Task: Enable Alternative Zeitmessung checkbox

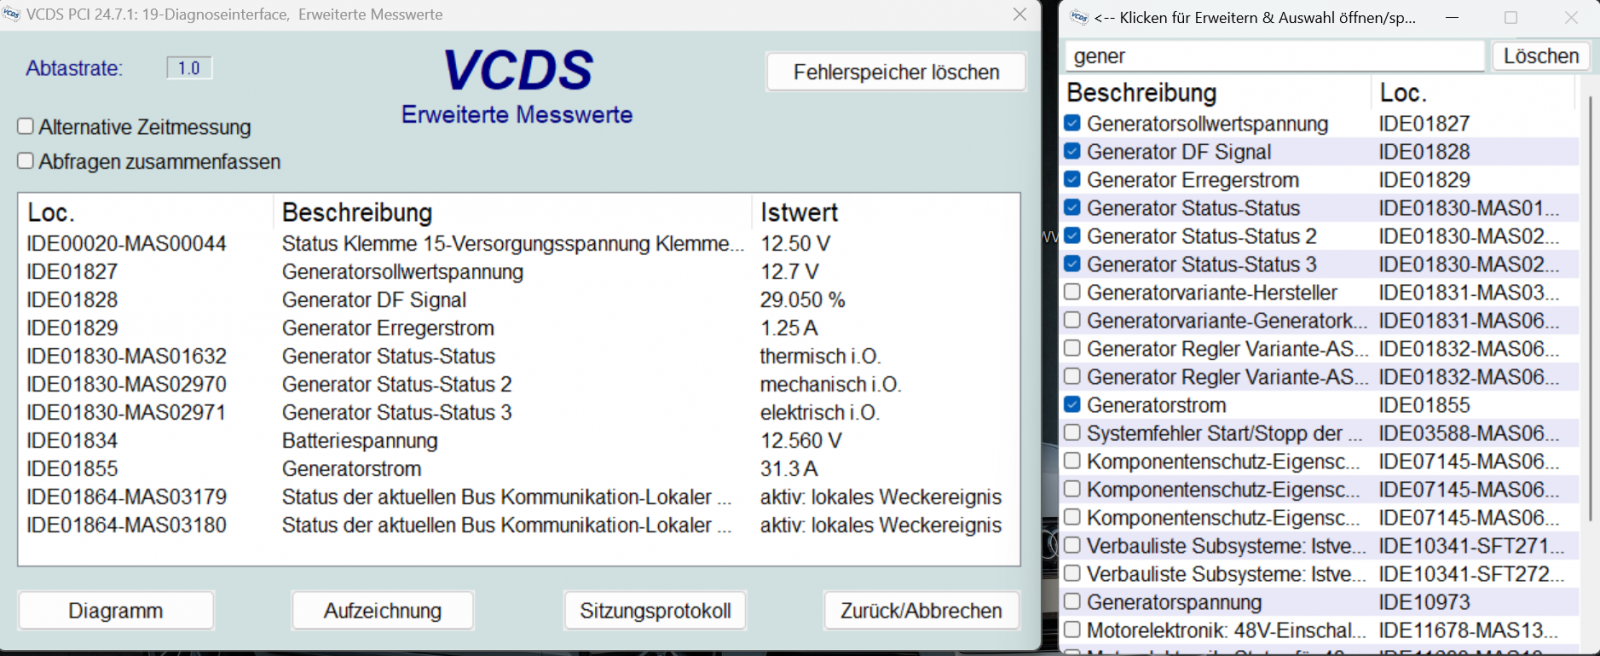Action: (x=26, y=127)
